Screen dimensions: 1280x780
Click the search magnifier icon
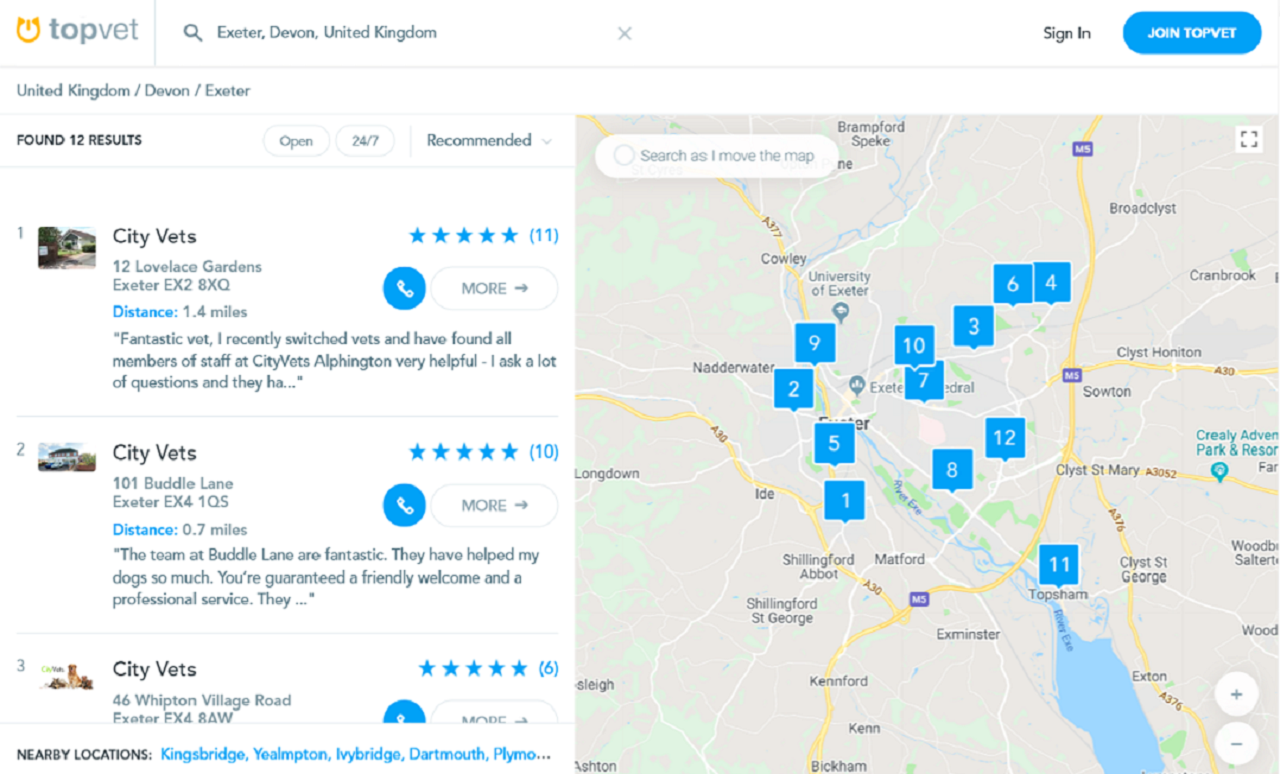click(x=193, y=33)
